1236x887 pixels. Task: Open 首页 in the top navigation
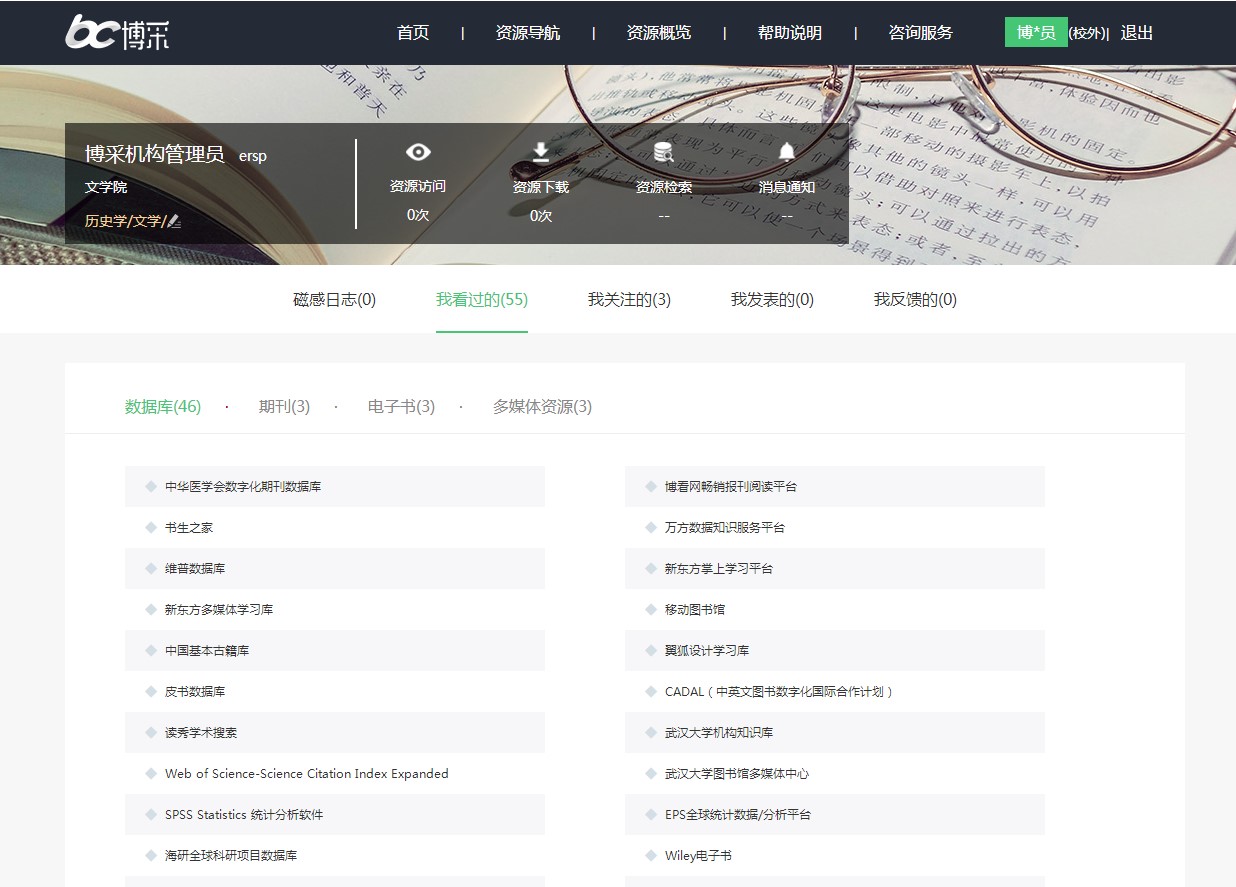click(x=413, y=33)
